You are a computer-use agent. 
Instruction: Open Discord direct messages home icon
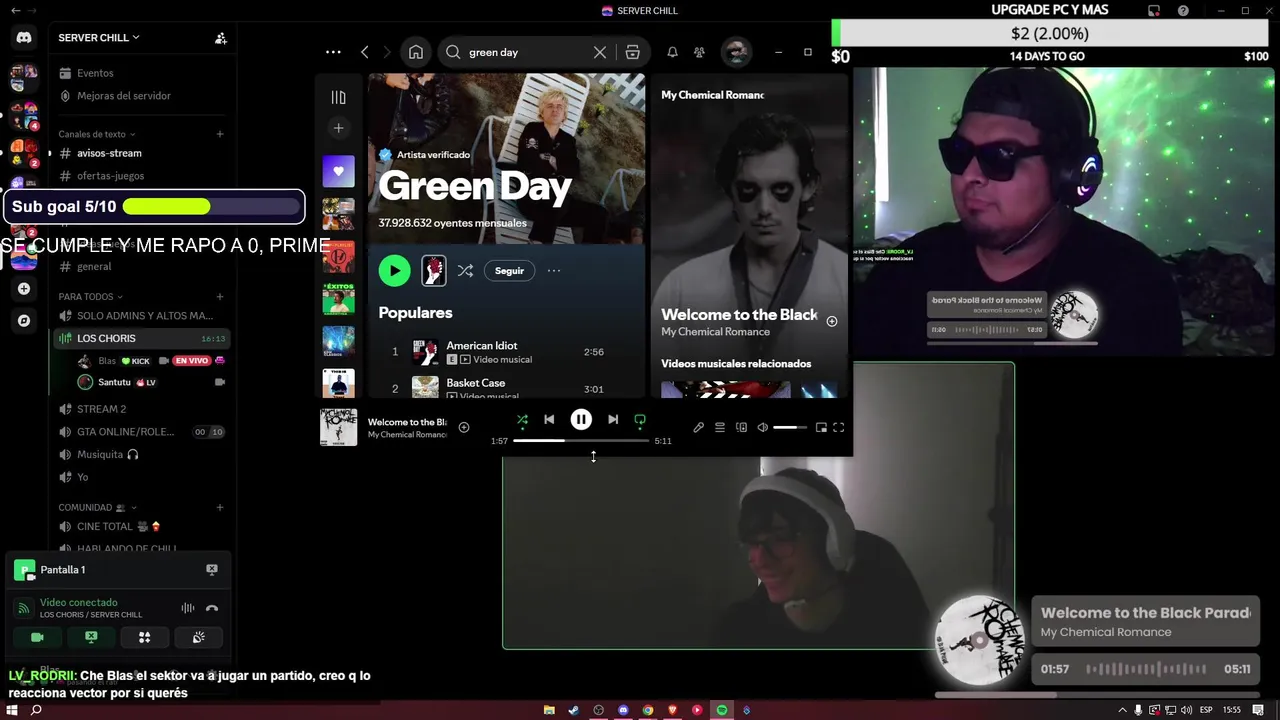click(24, 38)
